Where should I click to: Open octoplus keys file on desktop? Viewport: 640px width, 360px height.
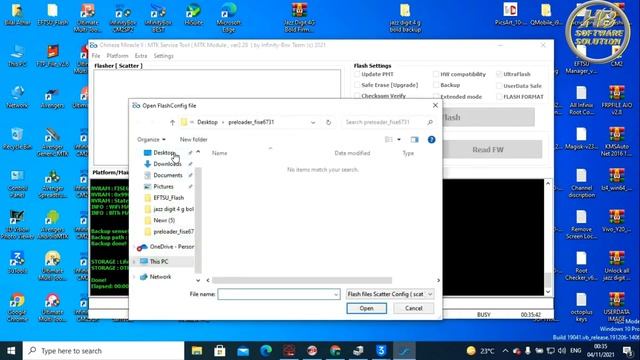tap(581, 307)
